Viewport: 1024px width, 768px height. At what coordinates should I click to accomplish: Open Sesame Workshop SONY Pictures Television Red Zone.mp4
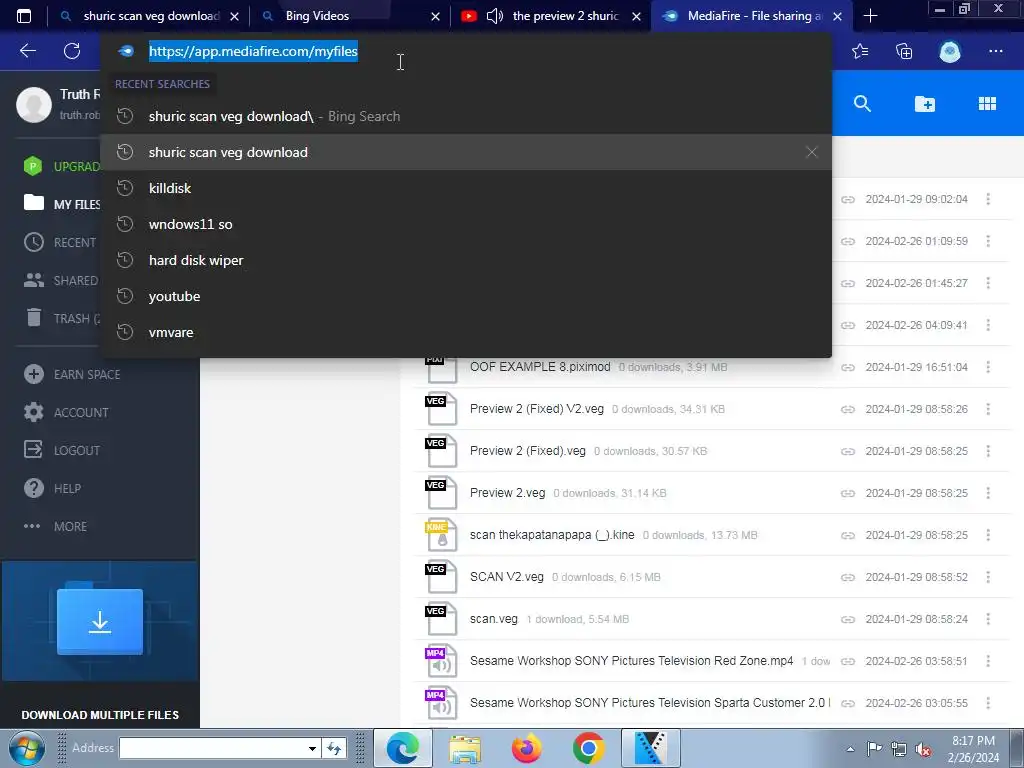pyautogui.click(x=632, y=661)
